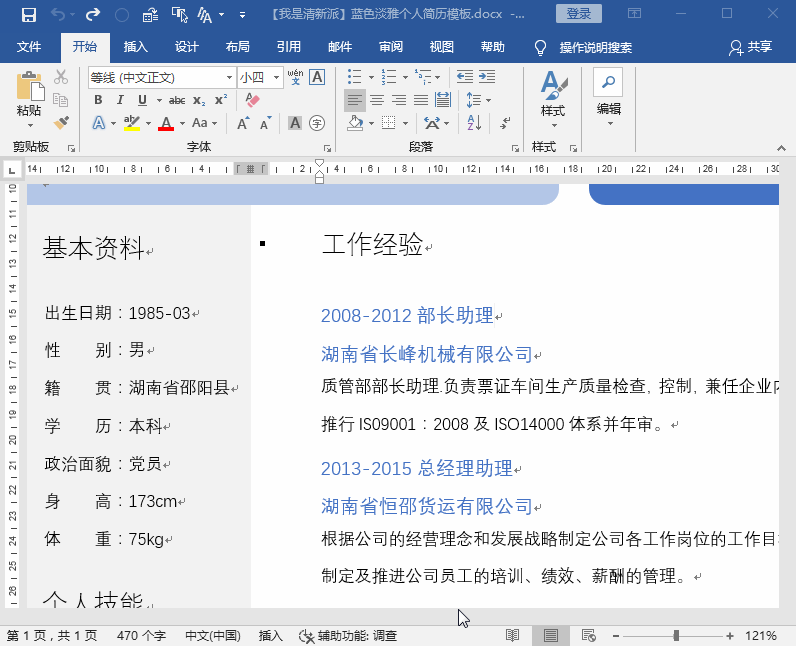Click the 登录 sign-in button
Image resolution: width=796 pixels, height=646 pixels.
click(x=579, y=14)
